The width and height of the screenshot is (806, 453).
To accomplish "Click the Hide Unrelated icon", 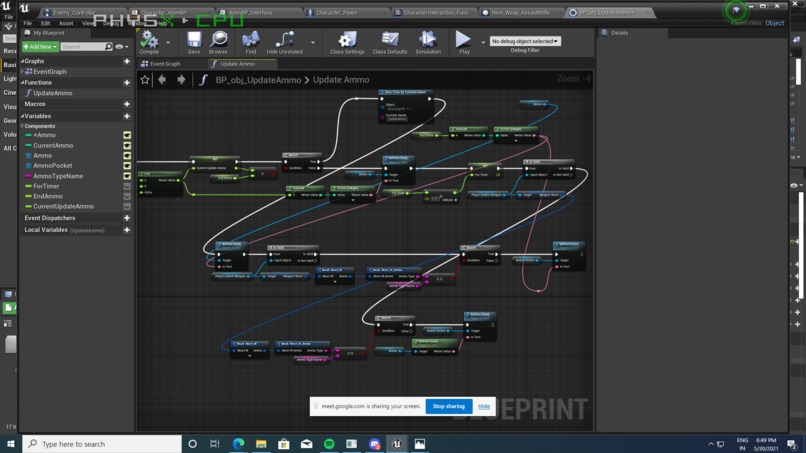I will point(284,41).
